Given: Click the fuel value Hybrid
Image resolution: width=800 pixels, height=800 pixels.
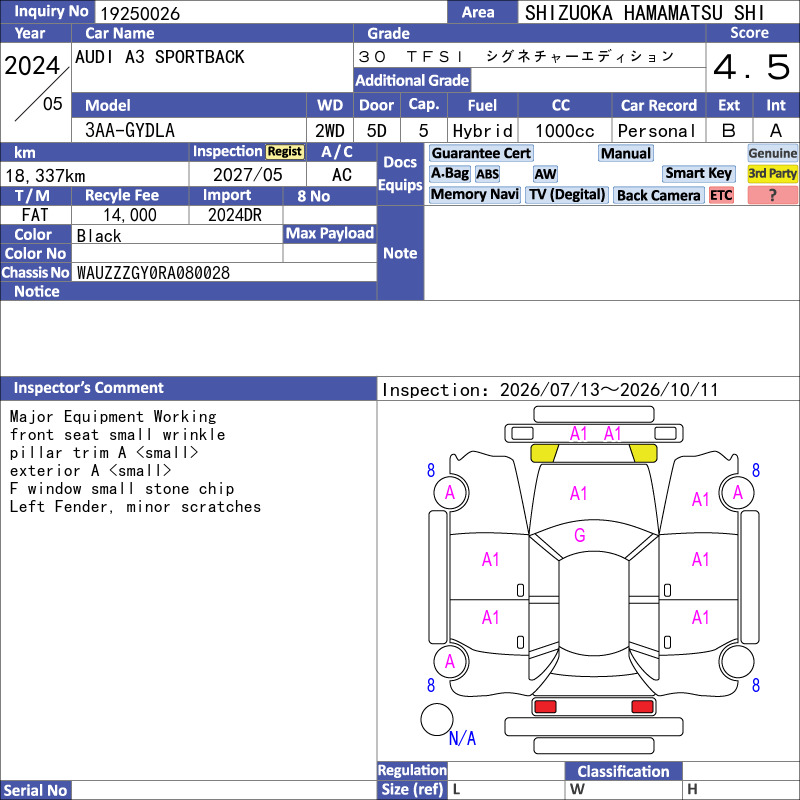Looking at the screenshot, I should 482,131.
